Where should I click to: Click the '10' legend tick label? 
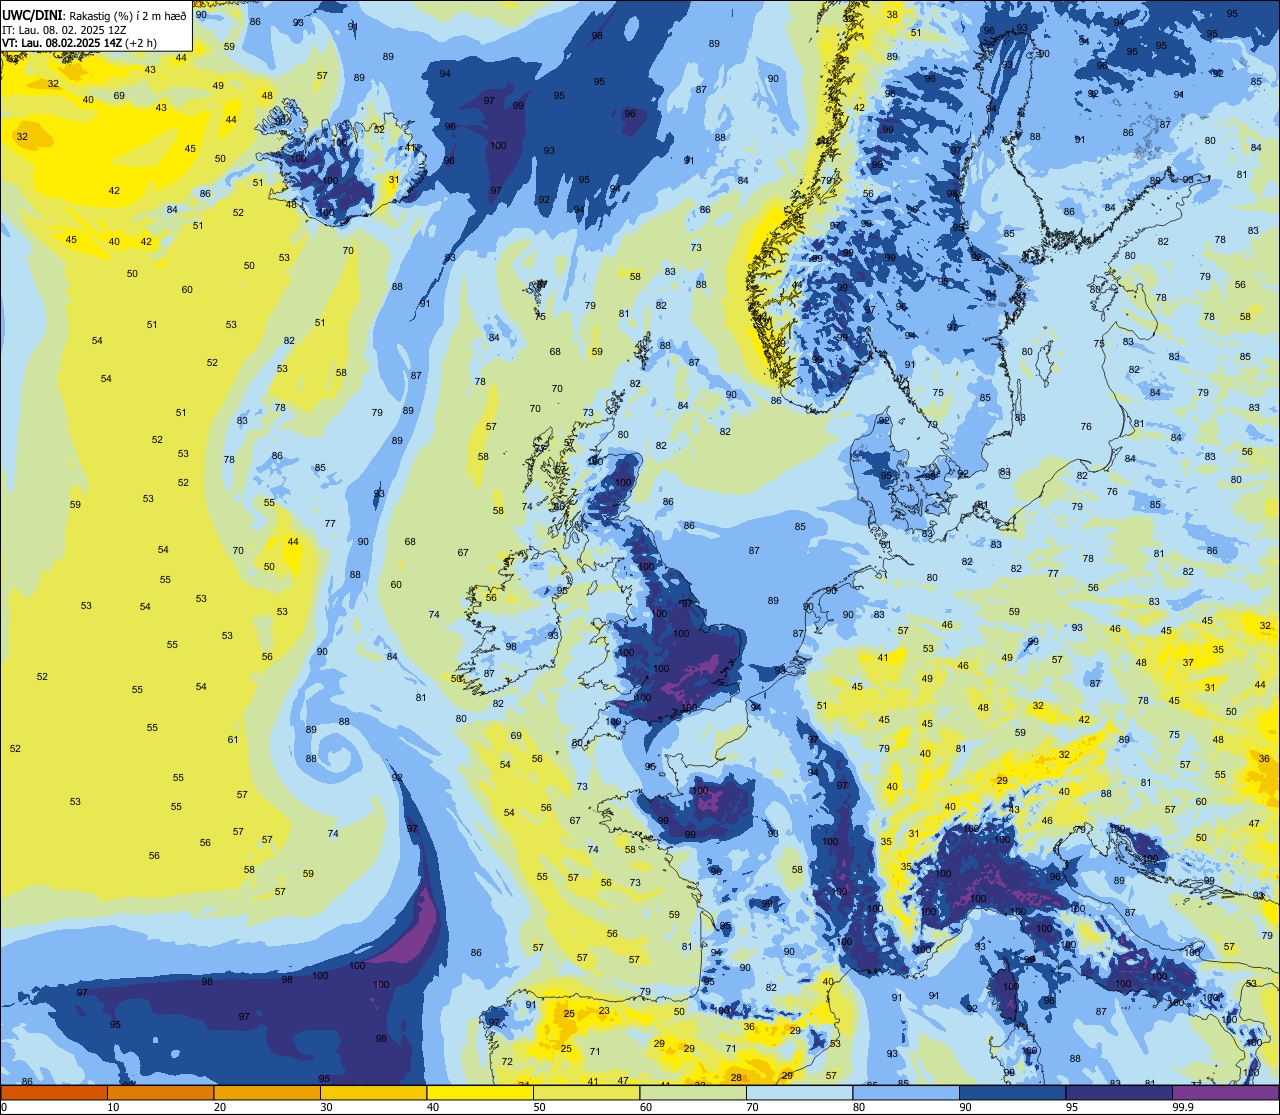coord(114,1107)
